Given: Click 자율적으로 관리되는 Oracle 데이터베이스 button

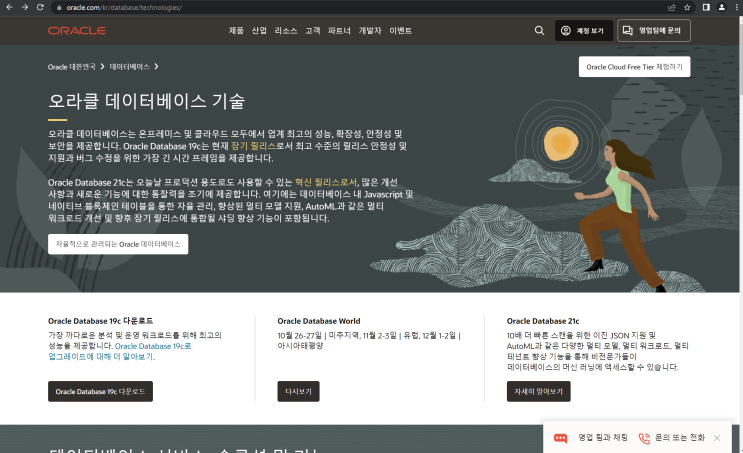Looking at the screenshot, I should tap(118, 244).
